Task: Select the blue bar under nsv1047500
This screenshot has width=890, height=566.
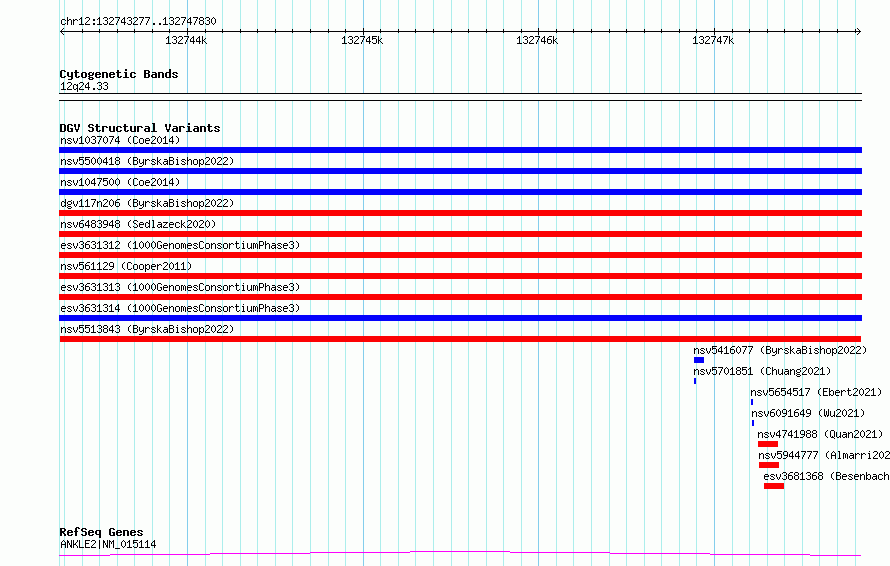Action: point(460,192)
